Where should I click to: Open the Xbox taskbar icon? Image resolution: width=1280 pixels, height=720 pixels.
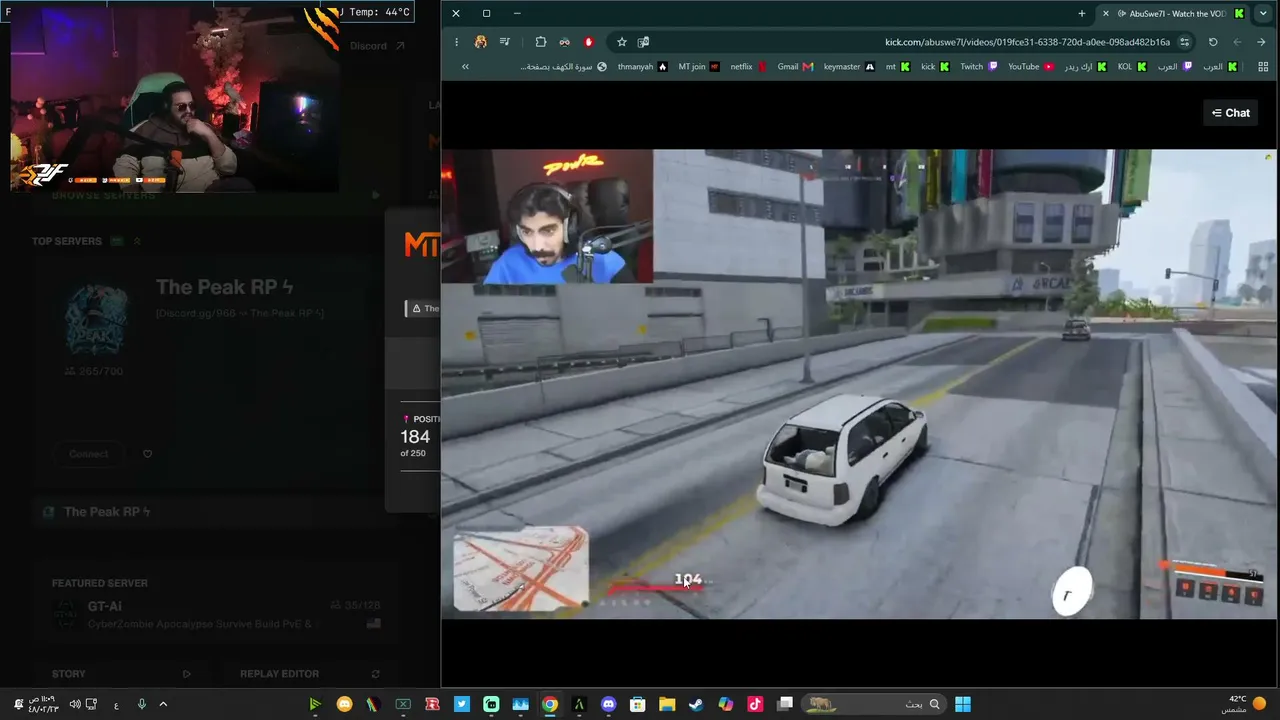pos(403,704)
